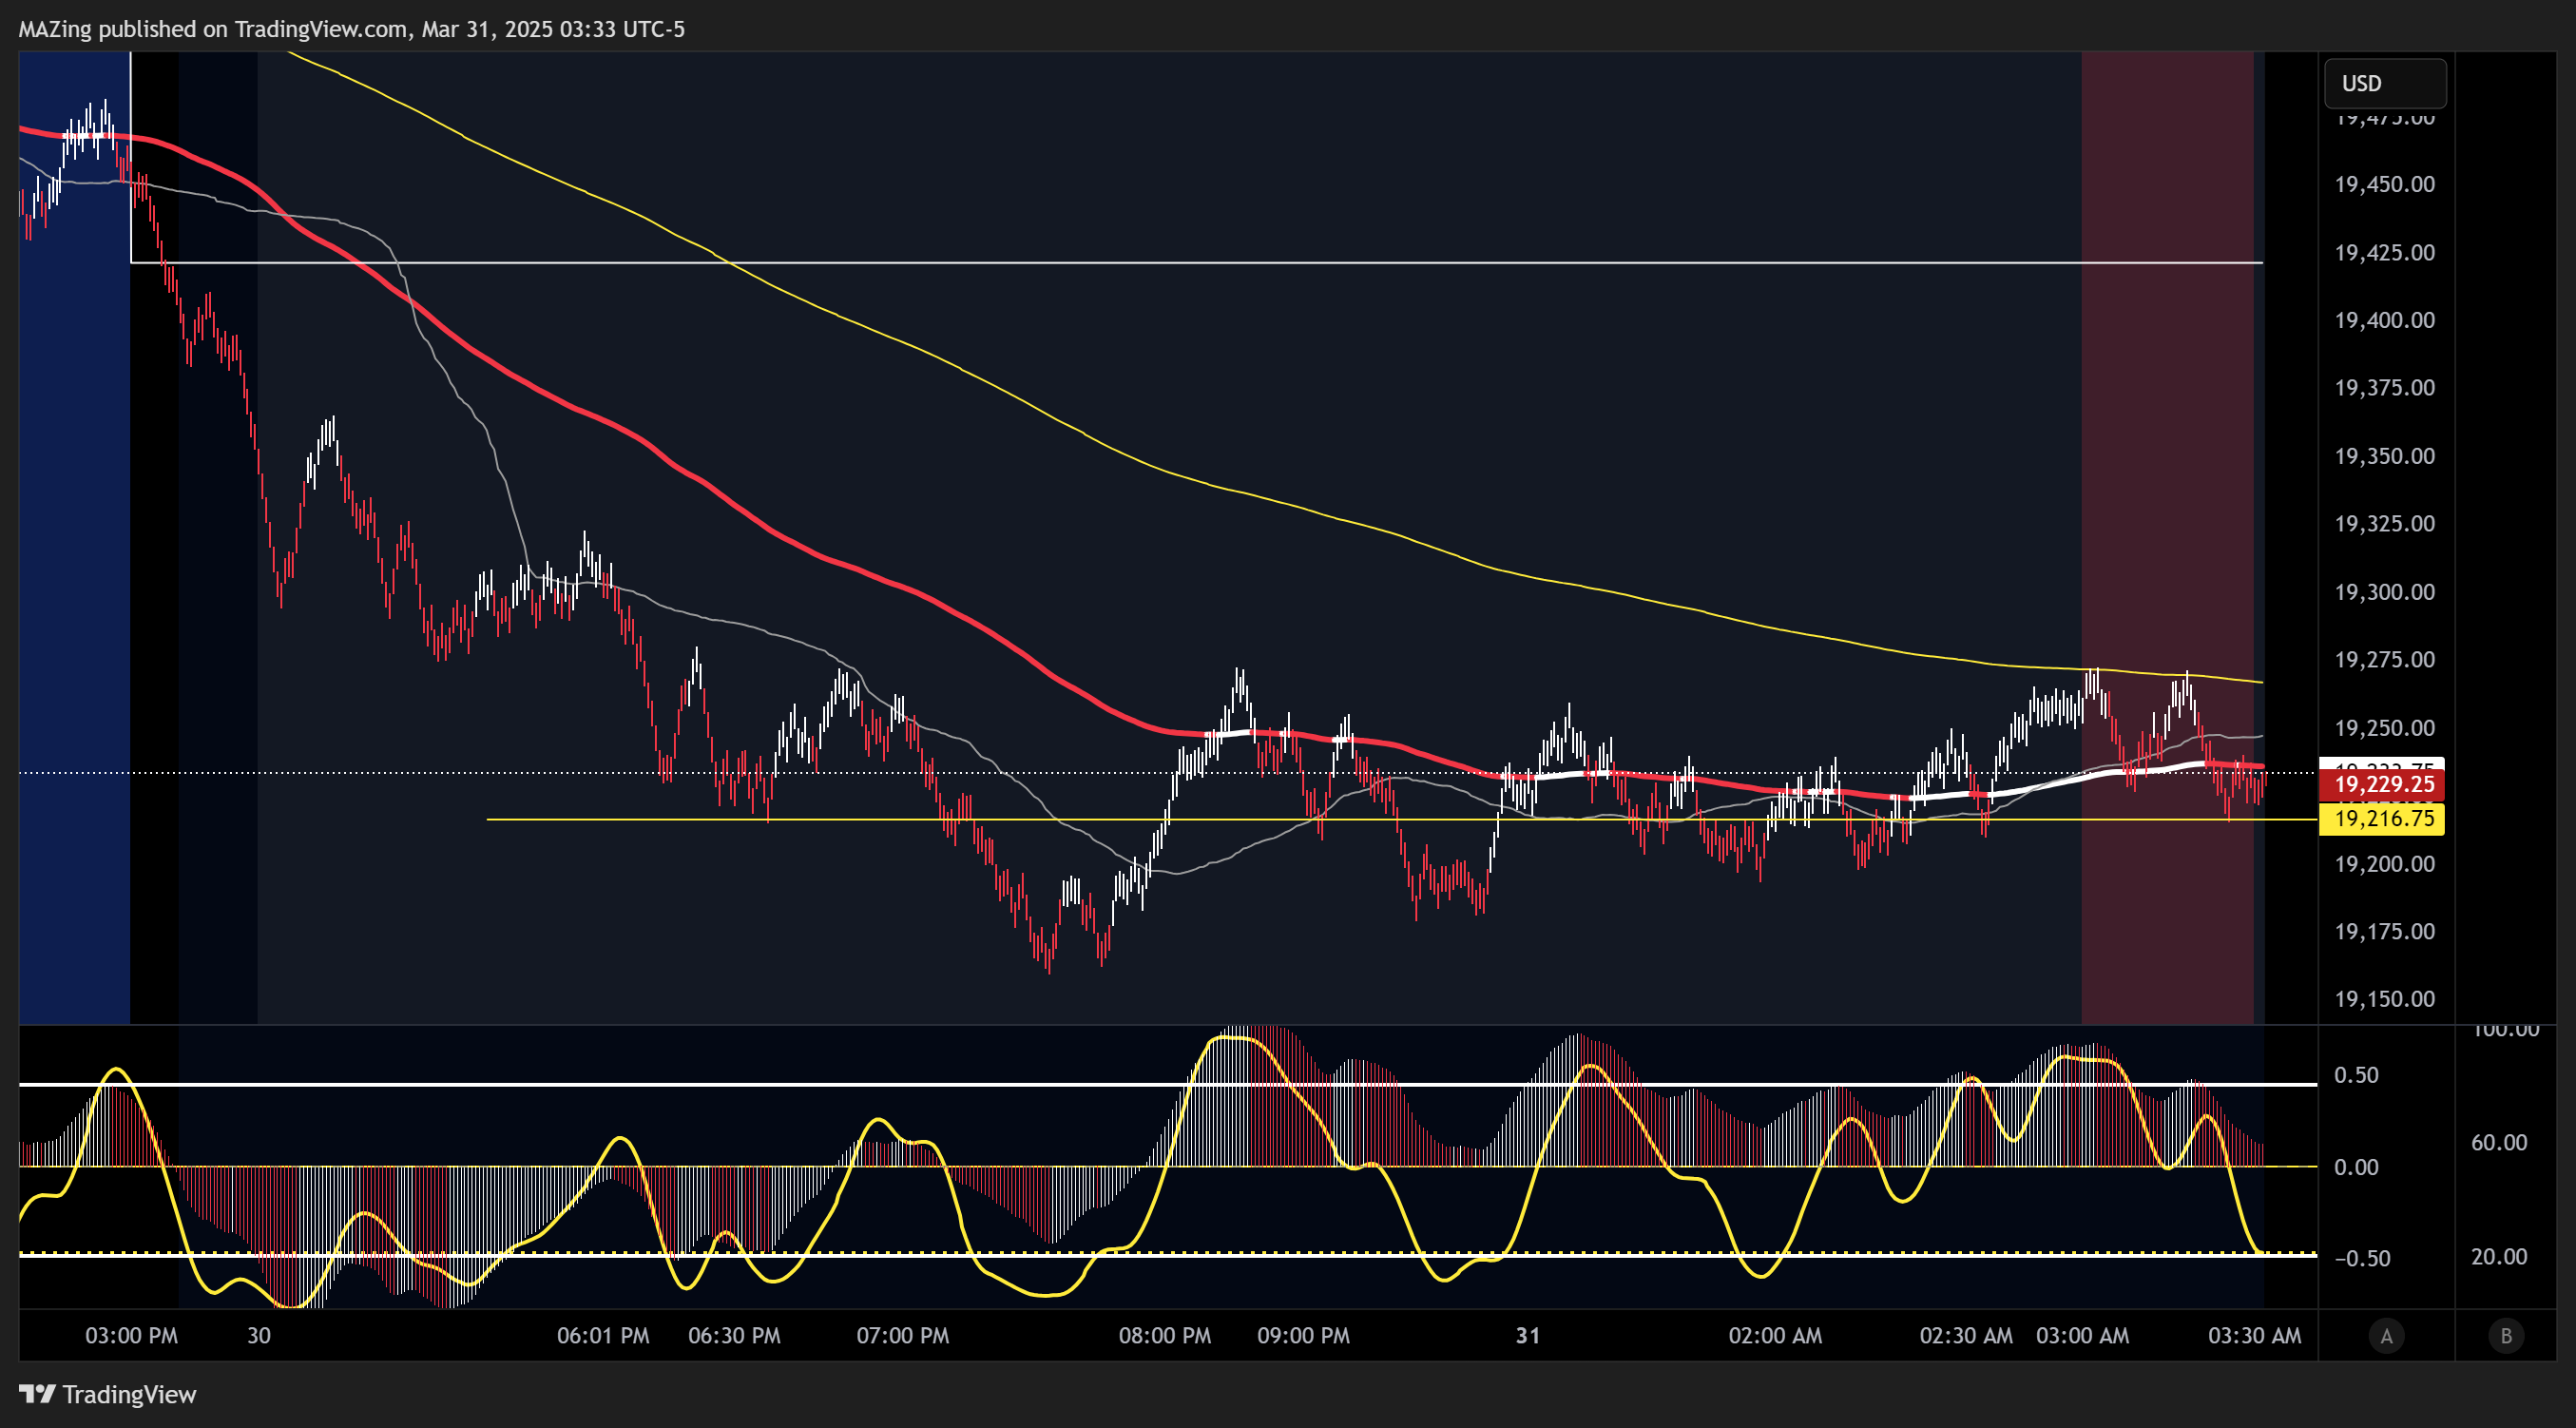This screenshot has width=2576, height=1428.
Task: Click the 30 date marker on time axis
Action: point(259,1336)
